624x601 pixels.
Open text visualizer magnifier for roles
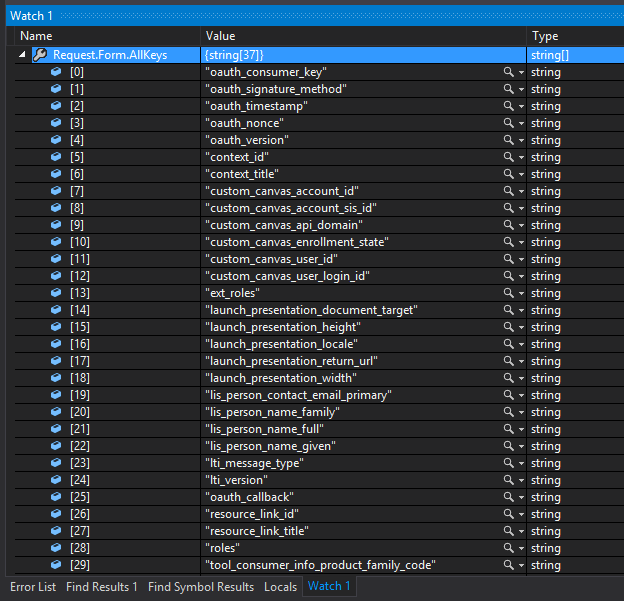[x=508, y=548]
